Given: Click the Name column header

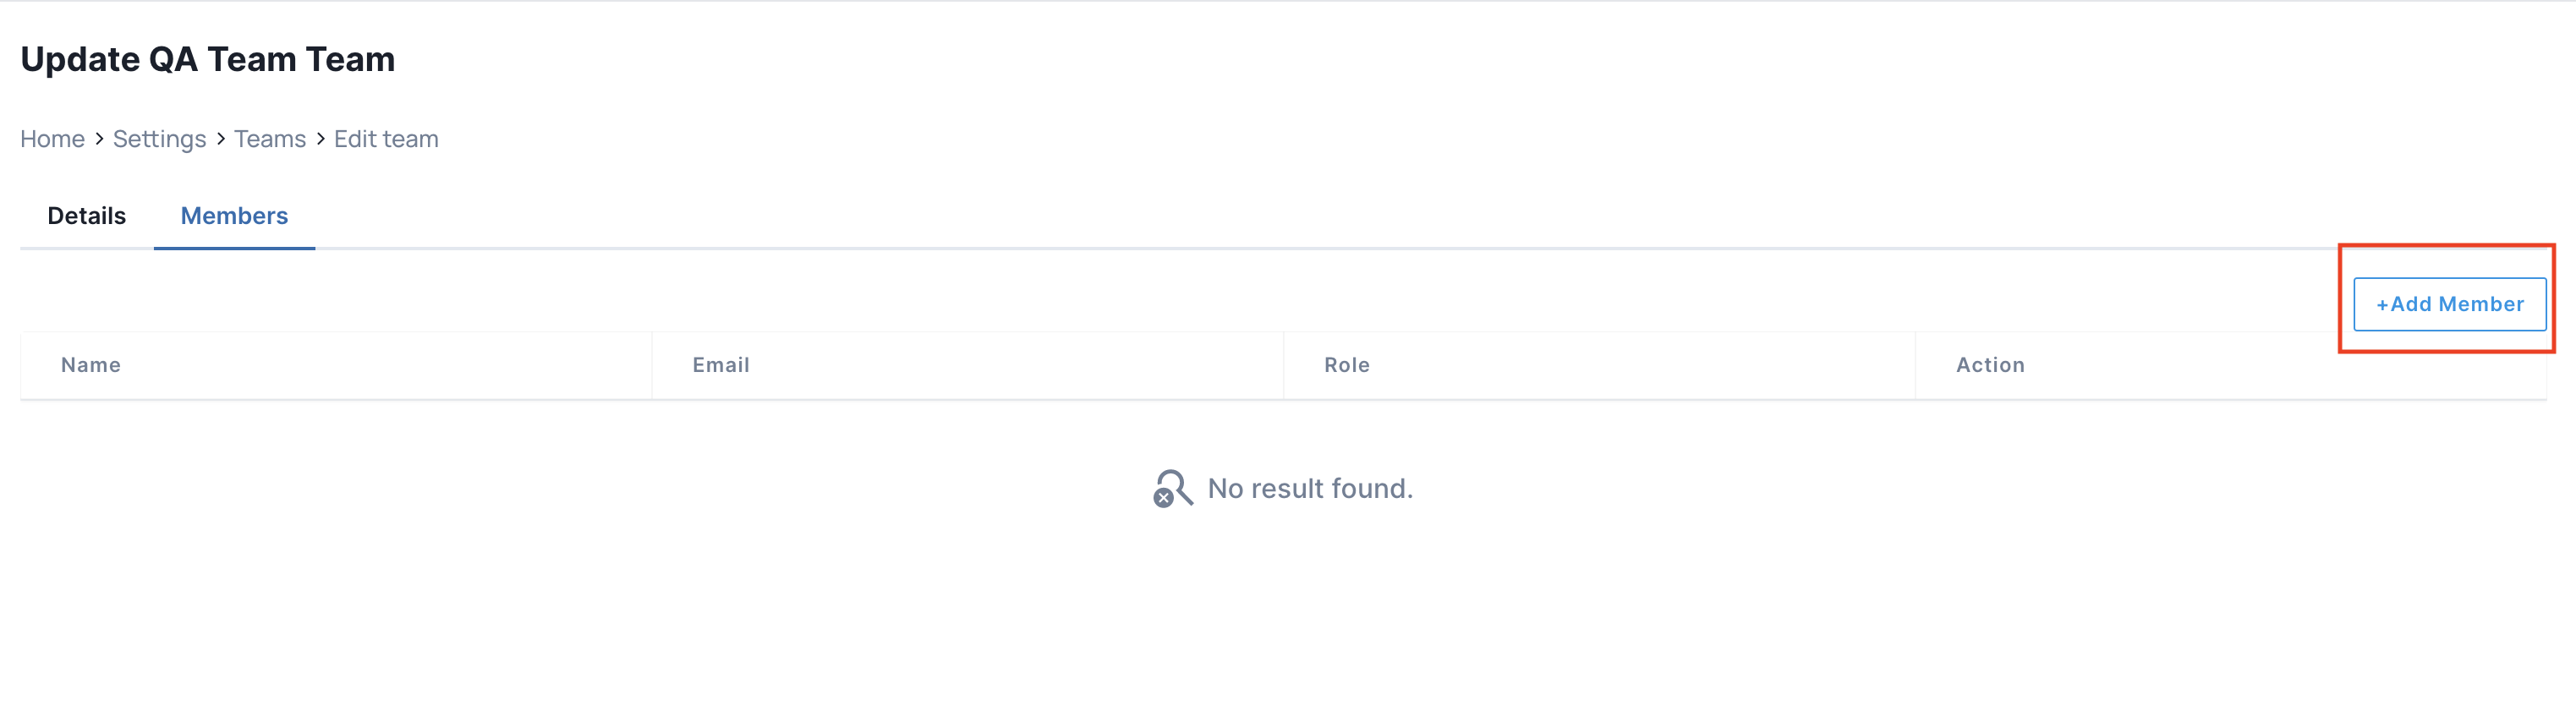Looking at the screenshot, I should [91, 365].
